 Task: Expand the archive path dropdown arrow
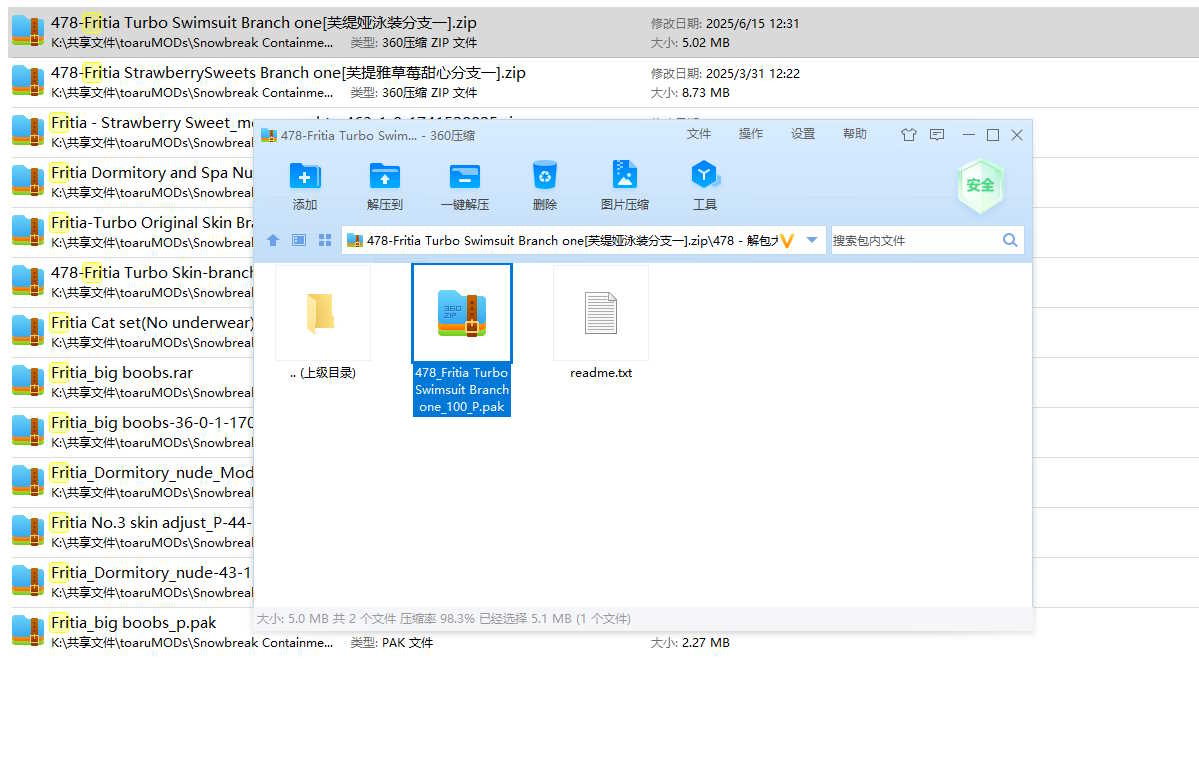812,240
